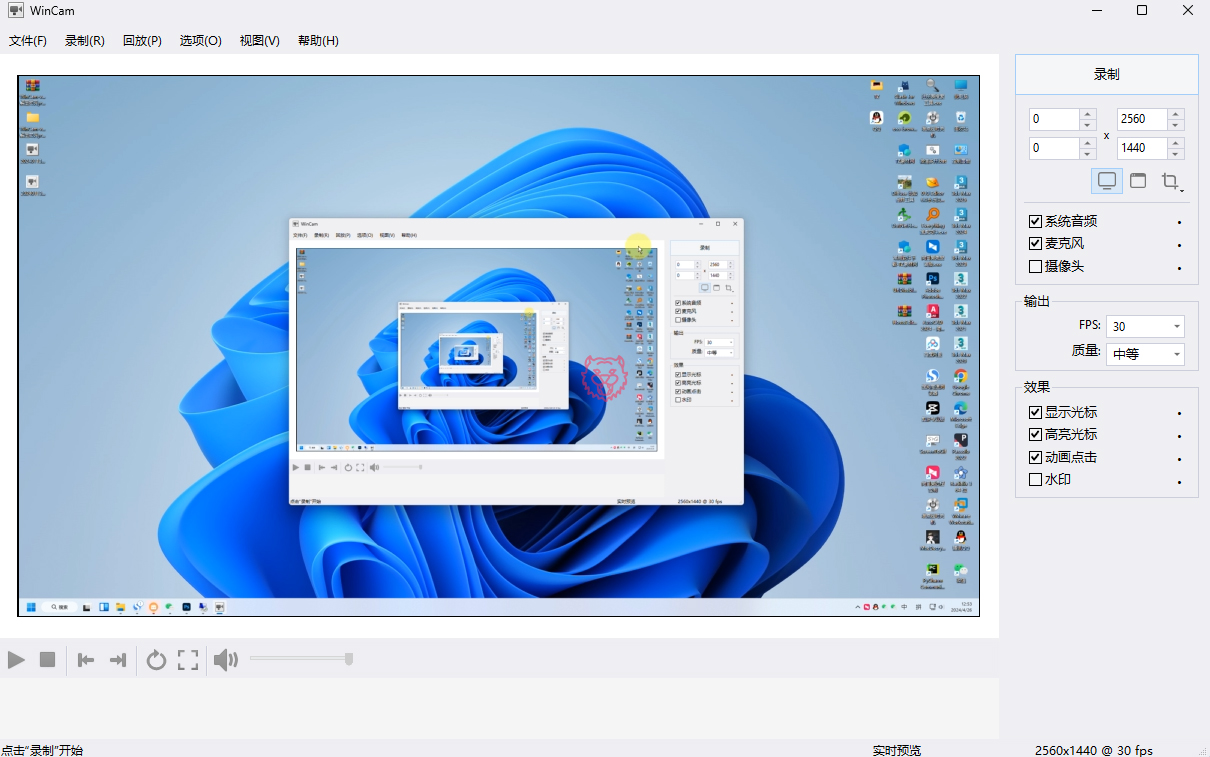The image size is (1210, 757).
Task: Click the Windows Start icon in preview taskbar
Action: click(x=31, y=607)
